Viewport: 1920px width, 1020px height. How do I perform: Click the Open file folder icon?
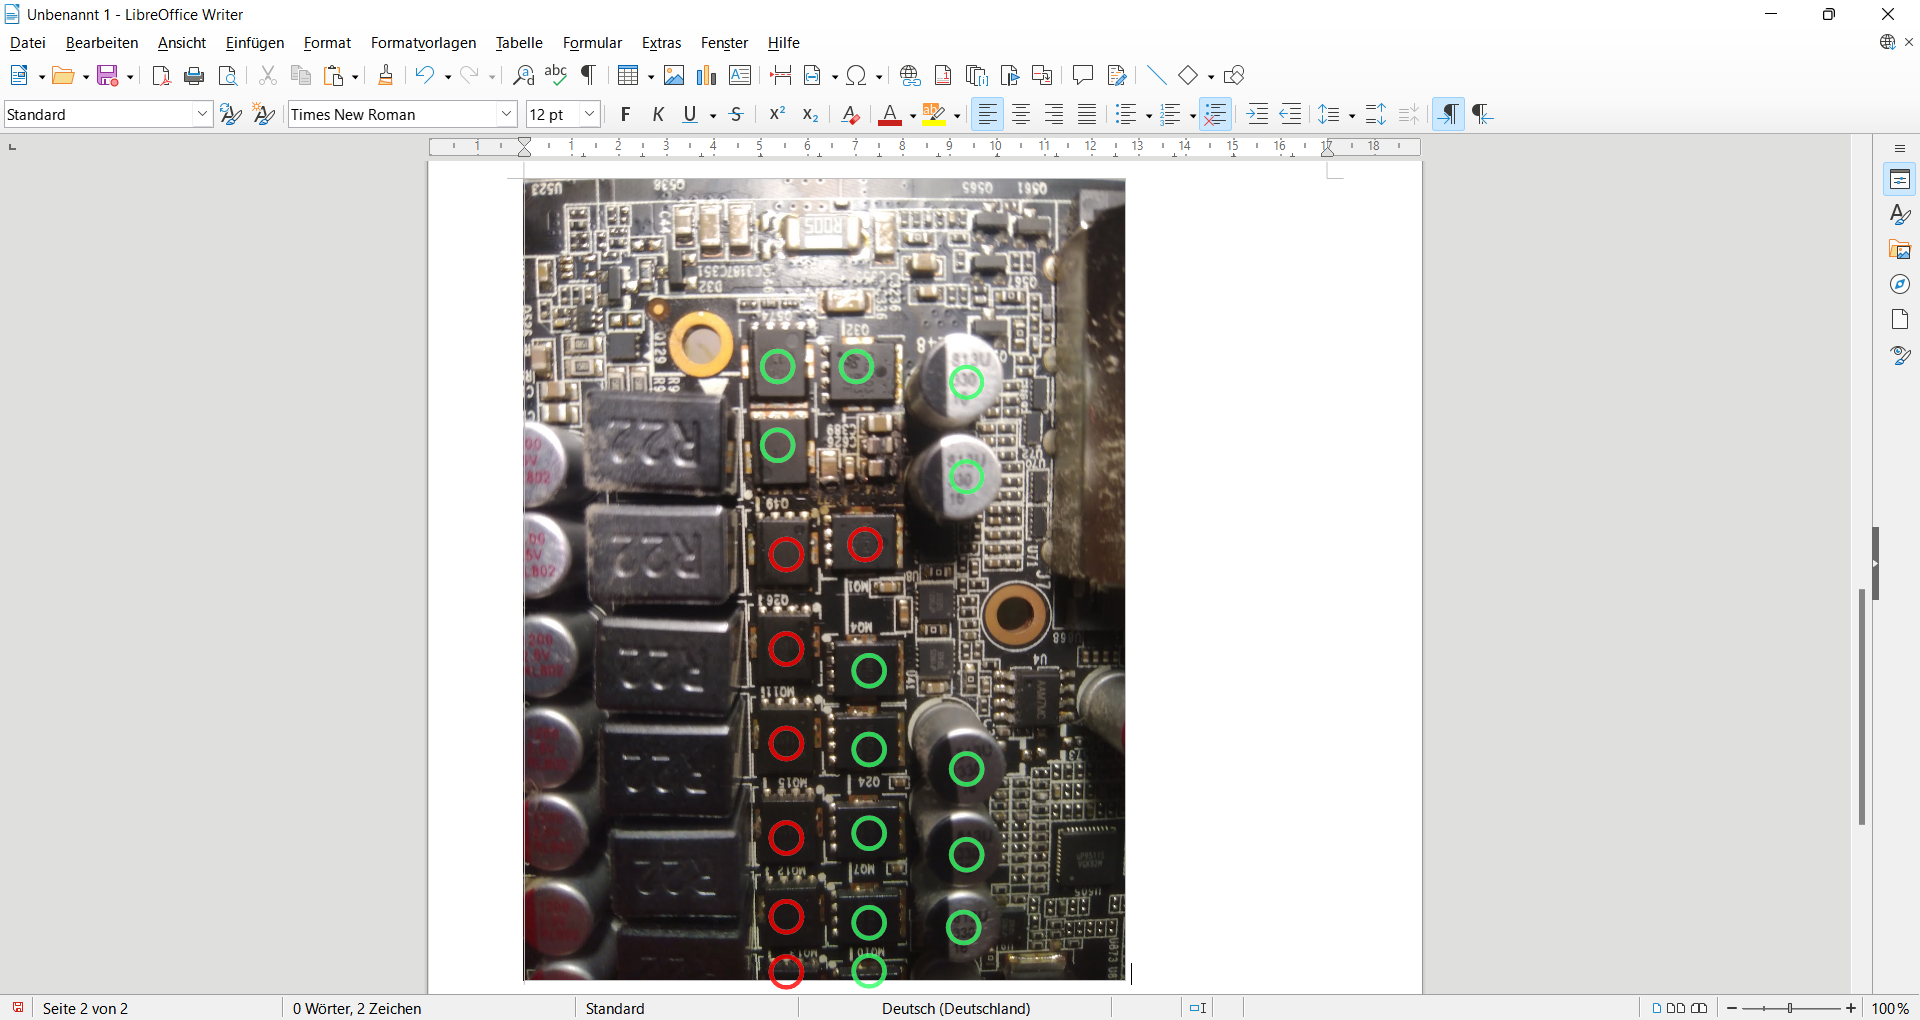click(x=63, y=75)
